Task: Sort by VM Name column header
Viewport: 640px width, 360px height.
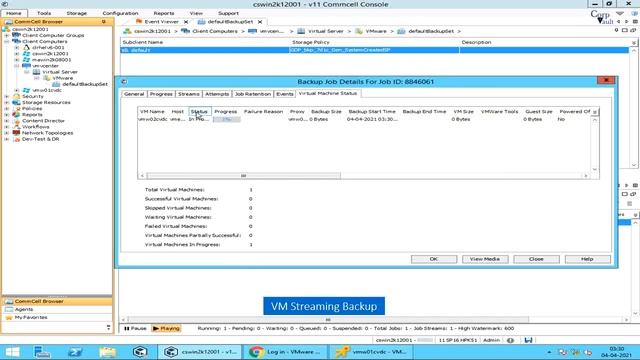Action: coord(152,111)
